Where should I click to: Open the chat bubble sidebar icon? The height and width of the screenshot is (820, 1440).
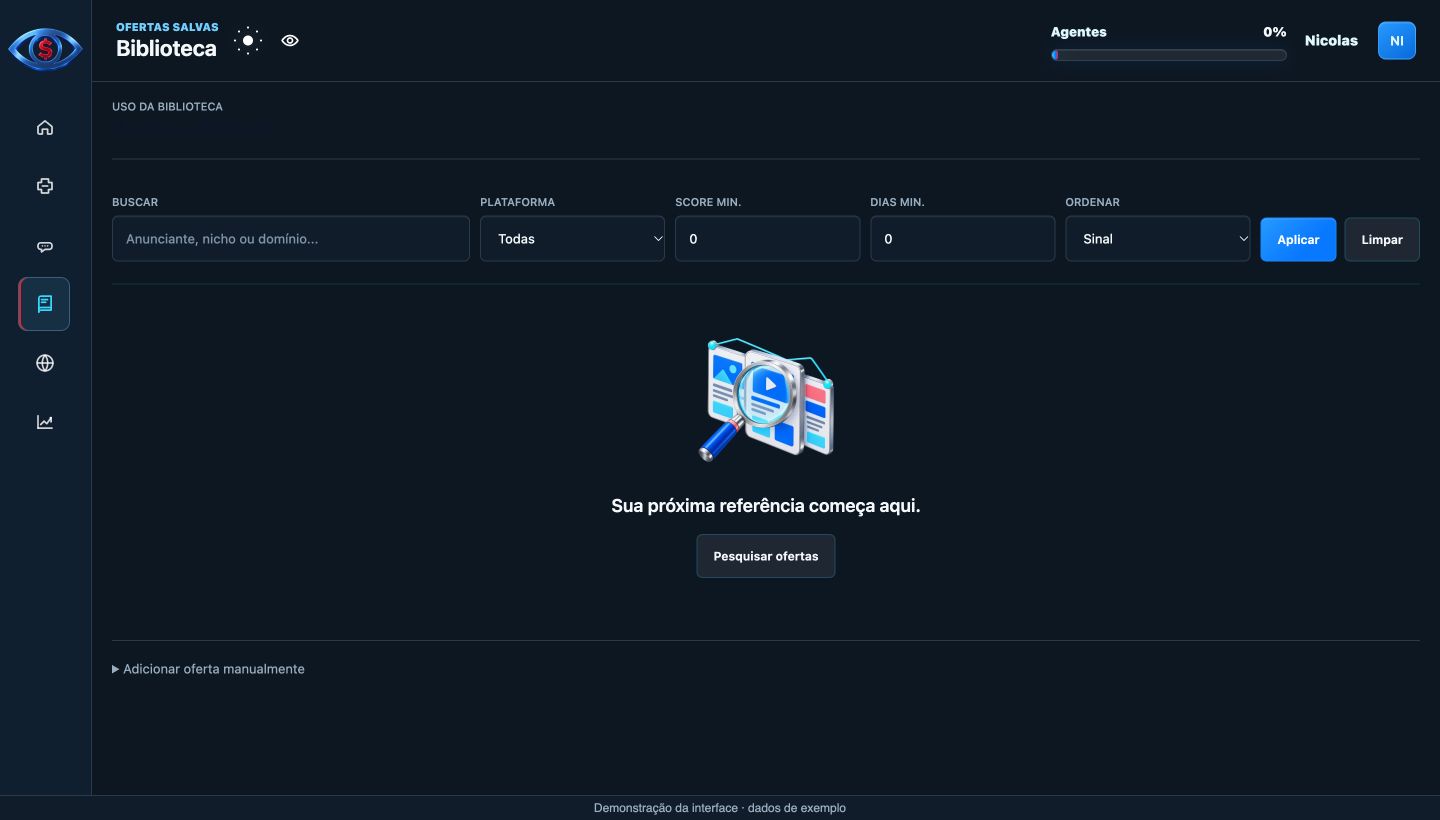point(45,246)
